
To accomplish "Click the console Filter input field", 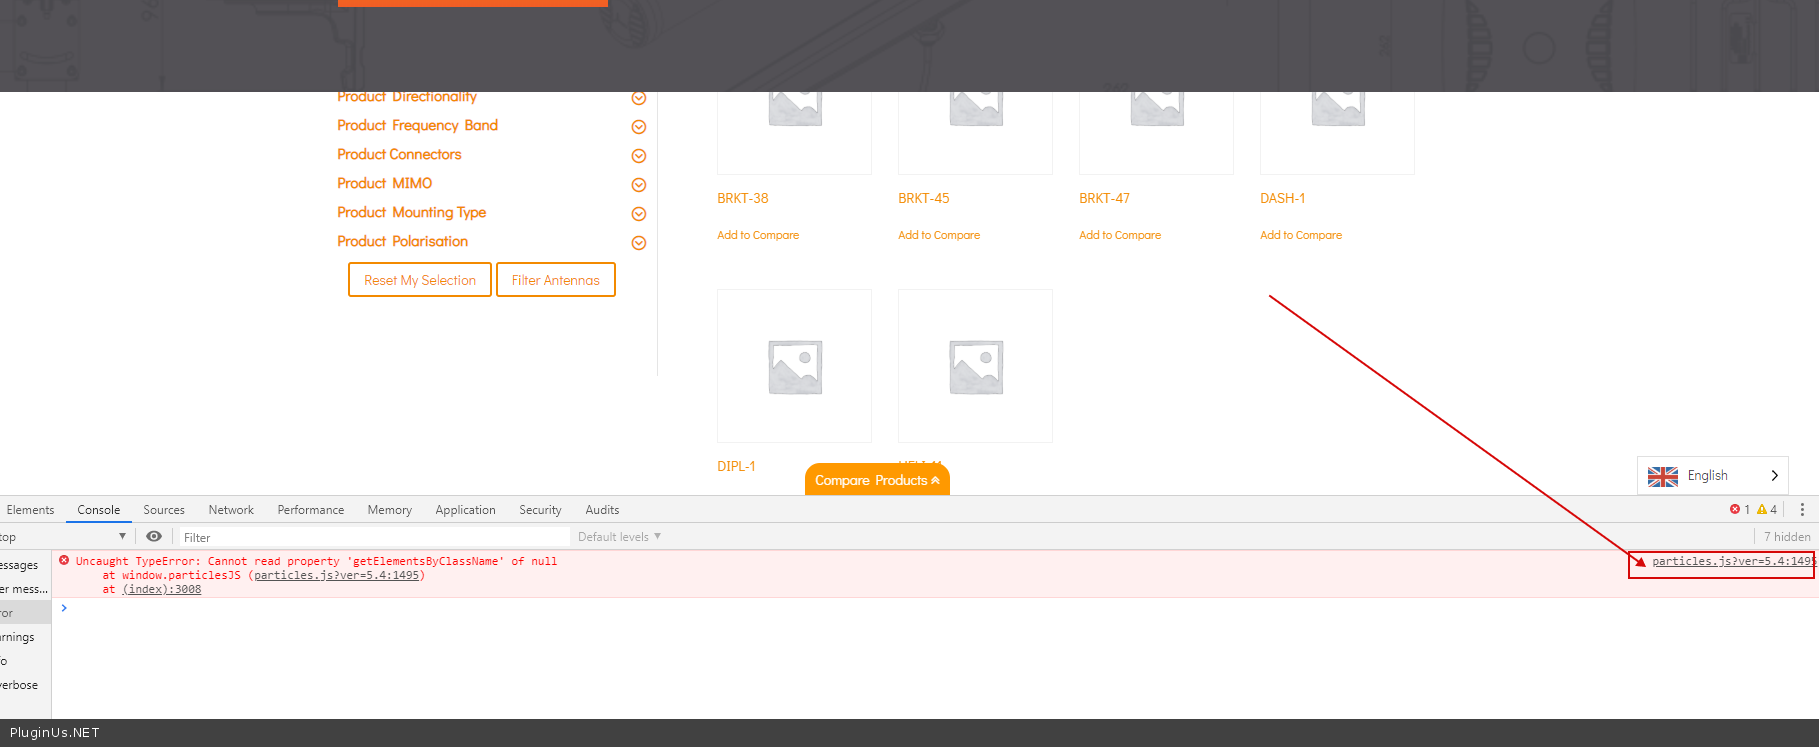I will (x=370, y=537).
